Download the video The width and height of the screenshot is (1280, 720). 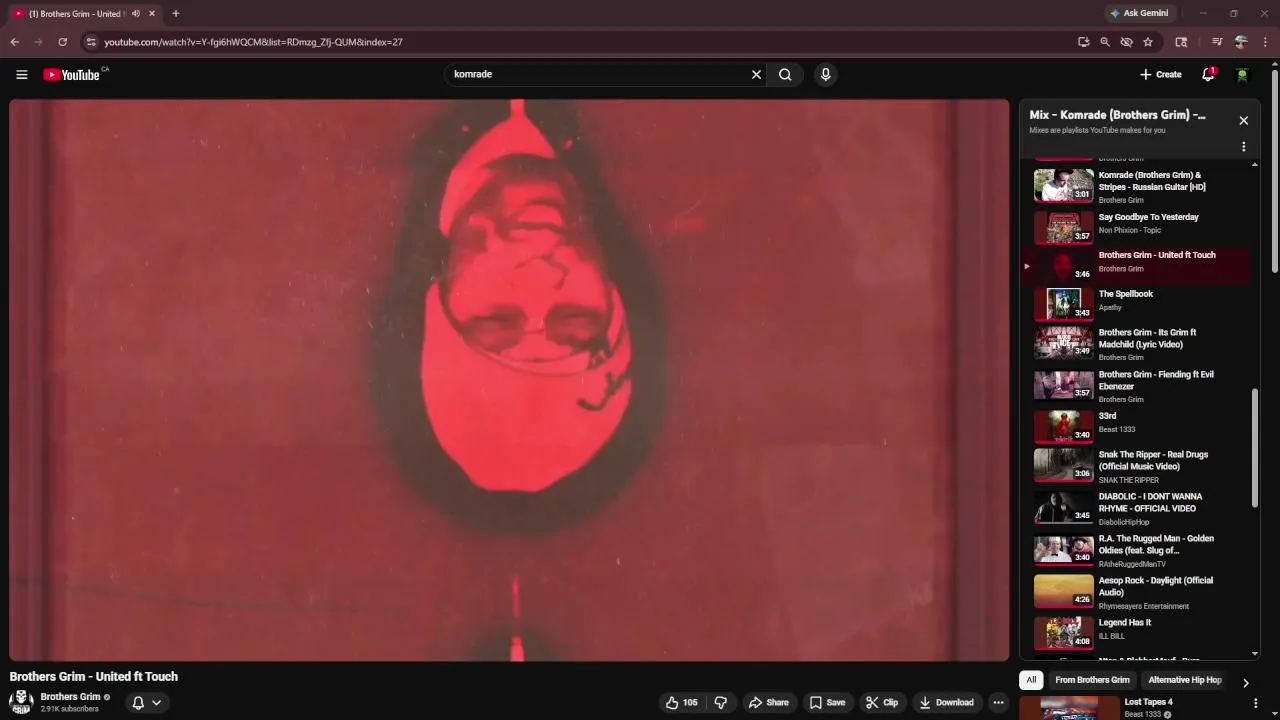tap(946, 702)
